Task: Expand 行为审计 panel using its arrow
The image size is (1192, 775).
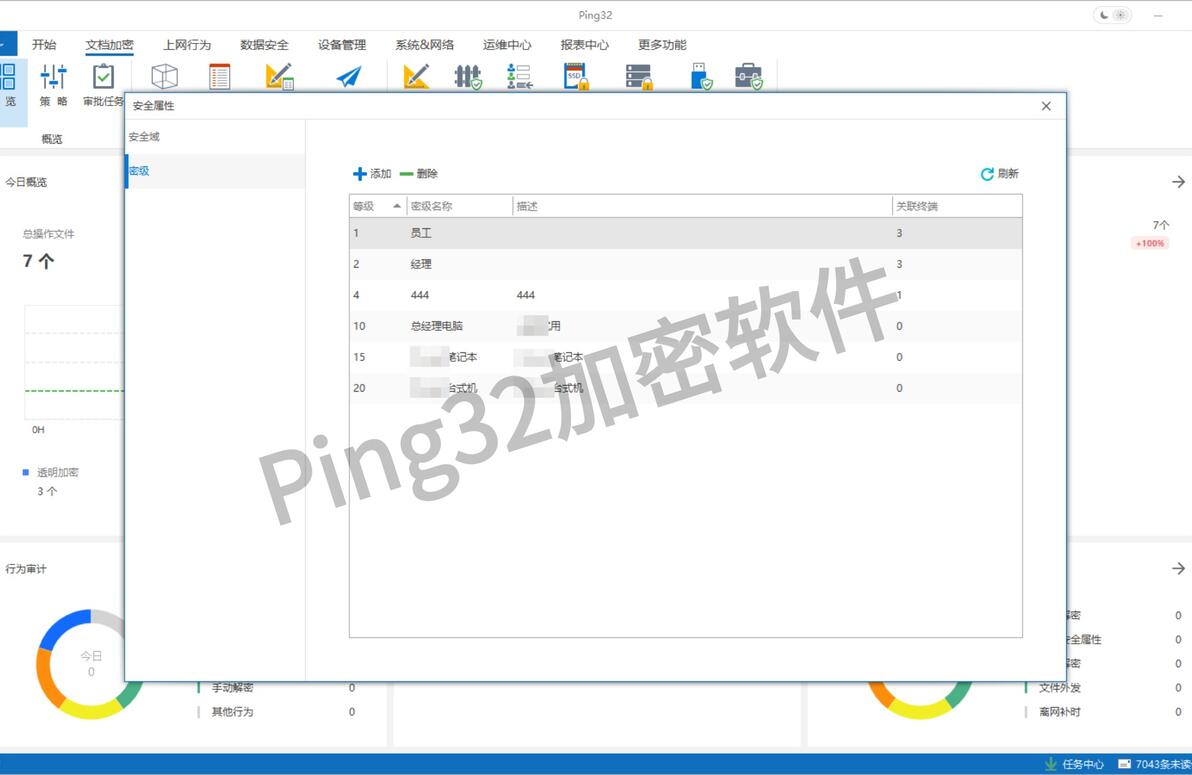Action: pos(1178,568)
